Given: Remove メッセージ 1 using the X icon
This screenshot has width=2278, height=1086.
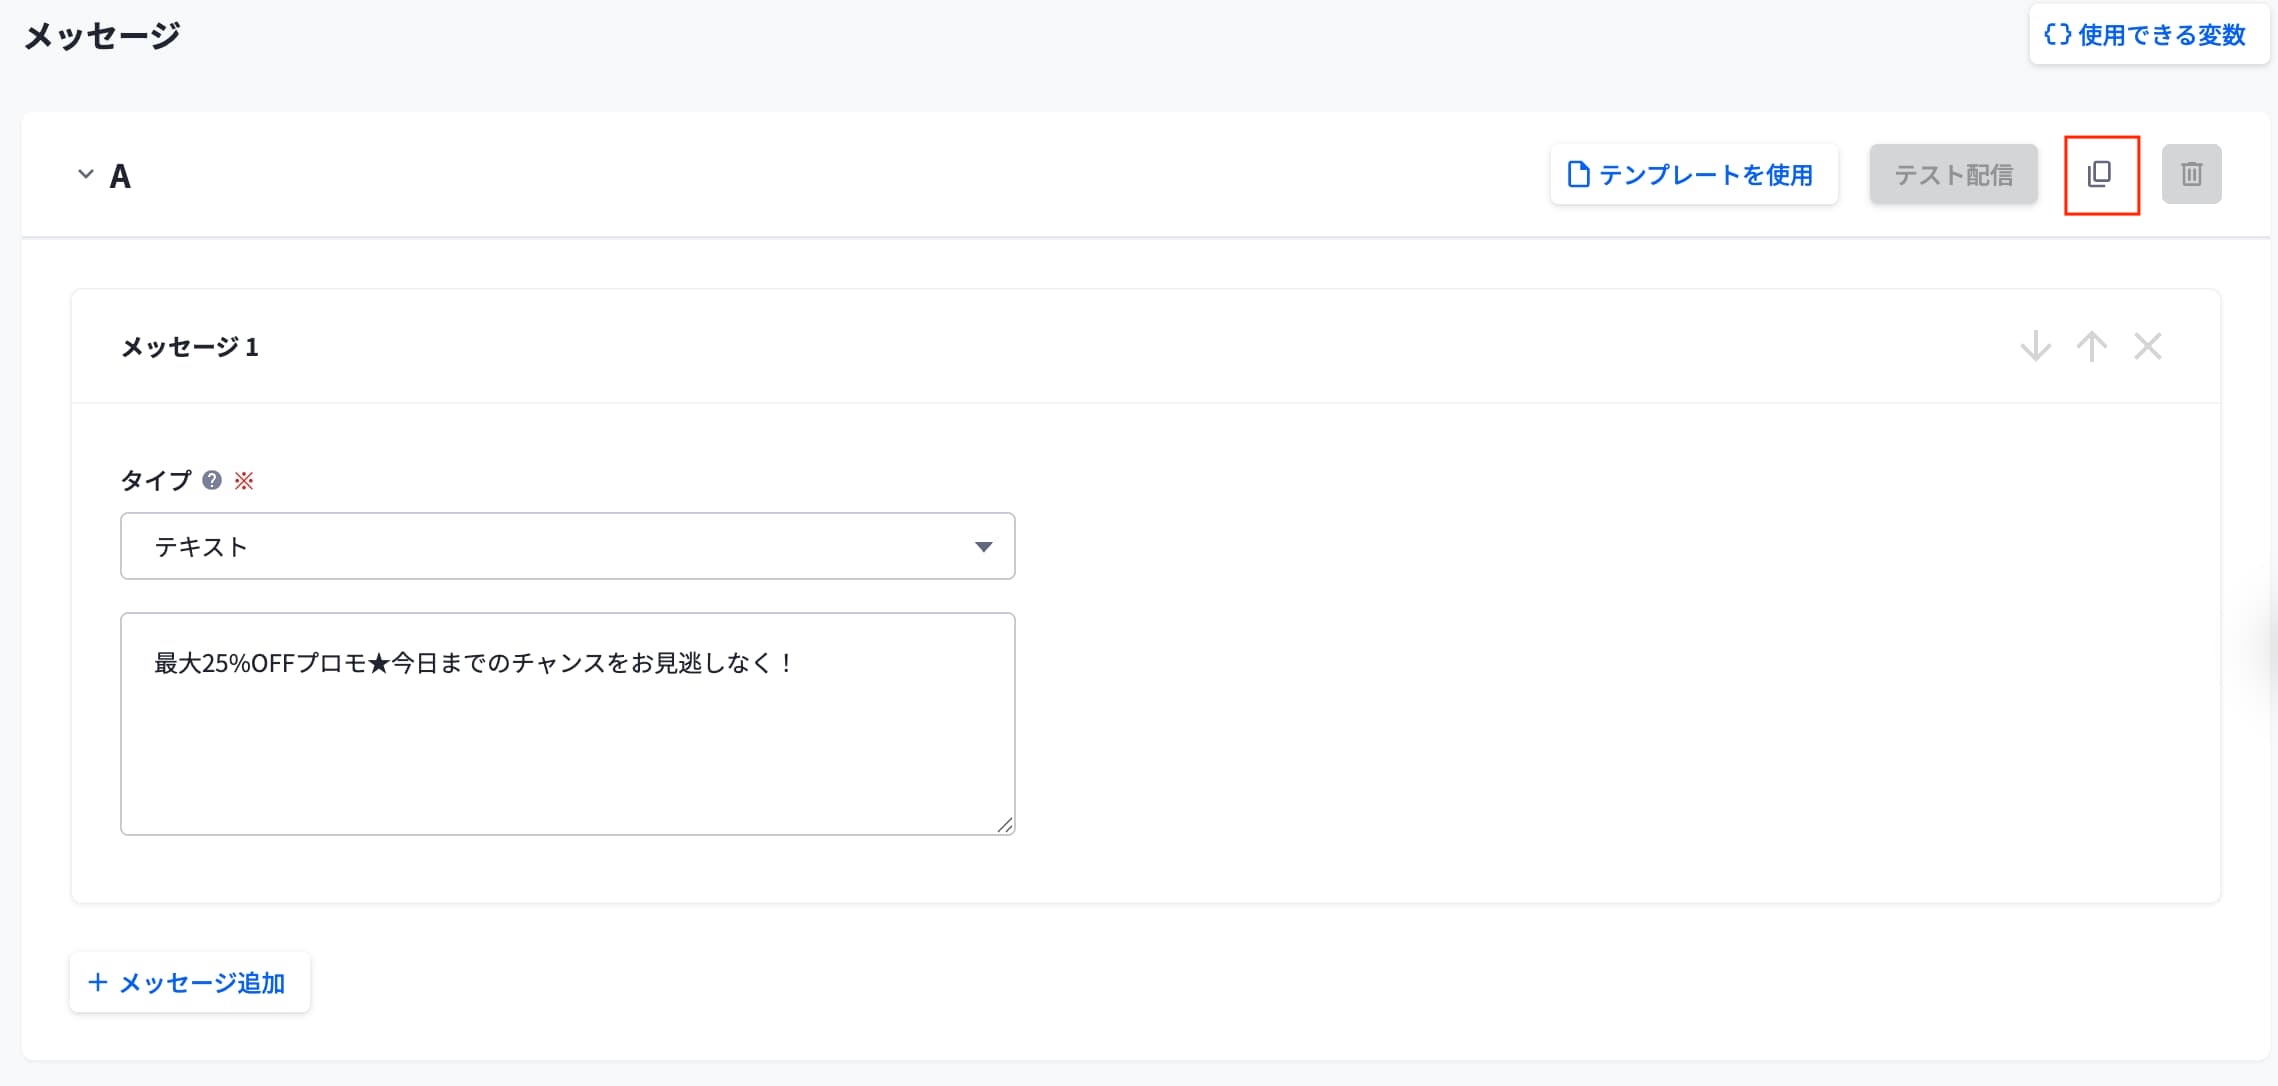Looking at the screenshot, I should click(2147, 347).
